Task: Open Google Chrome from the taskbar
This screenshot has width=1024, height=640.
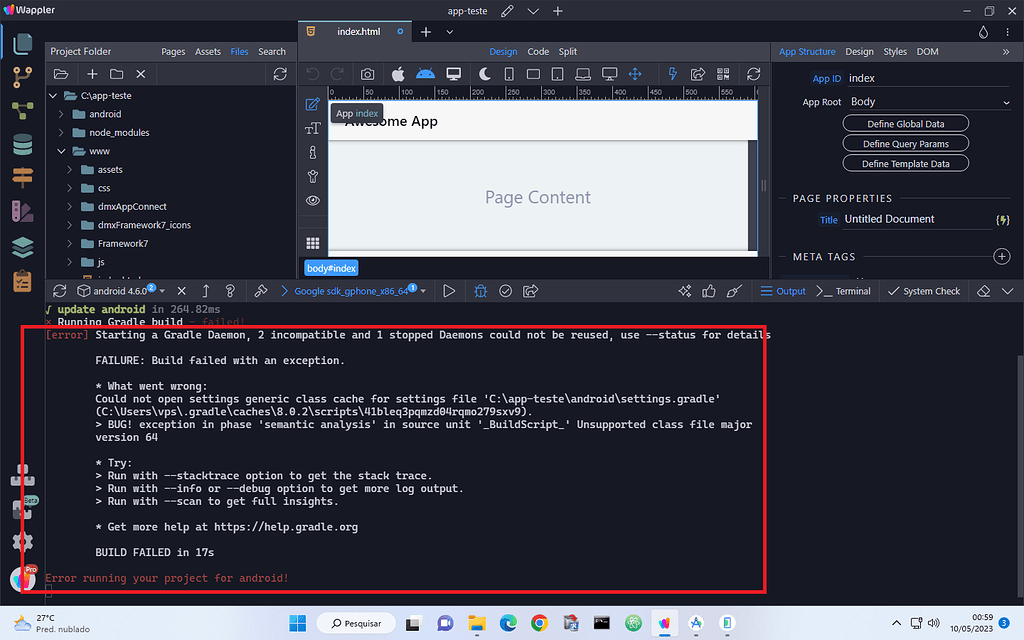Action: tap(539, 623)
